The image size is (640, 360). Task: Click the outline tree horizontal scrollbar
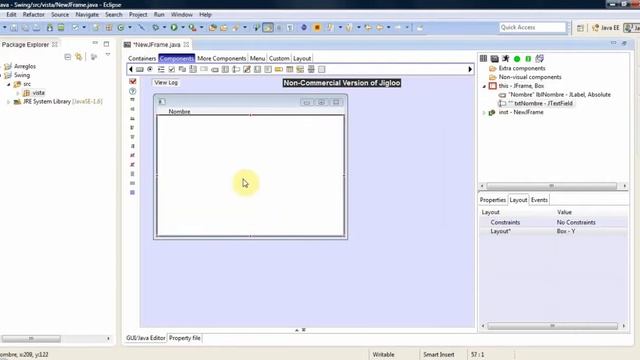point(551,186)
